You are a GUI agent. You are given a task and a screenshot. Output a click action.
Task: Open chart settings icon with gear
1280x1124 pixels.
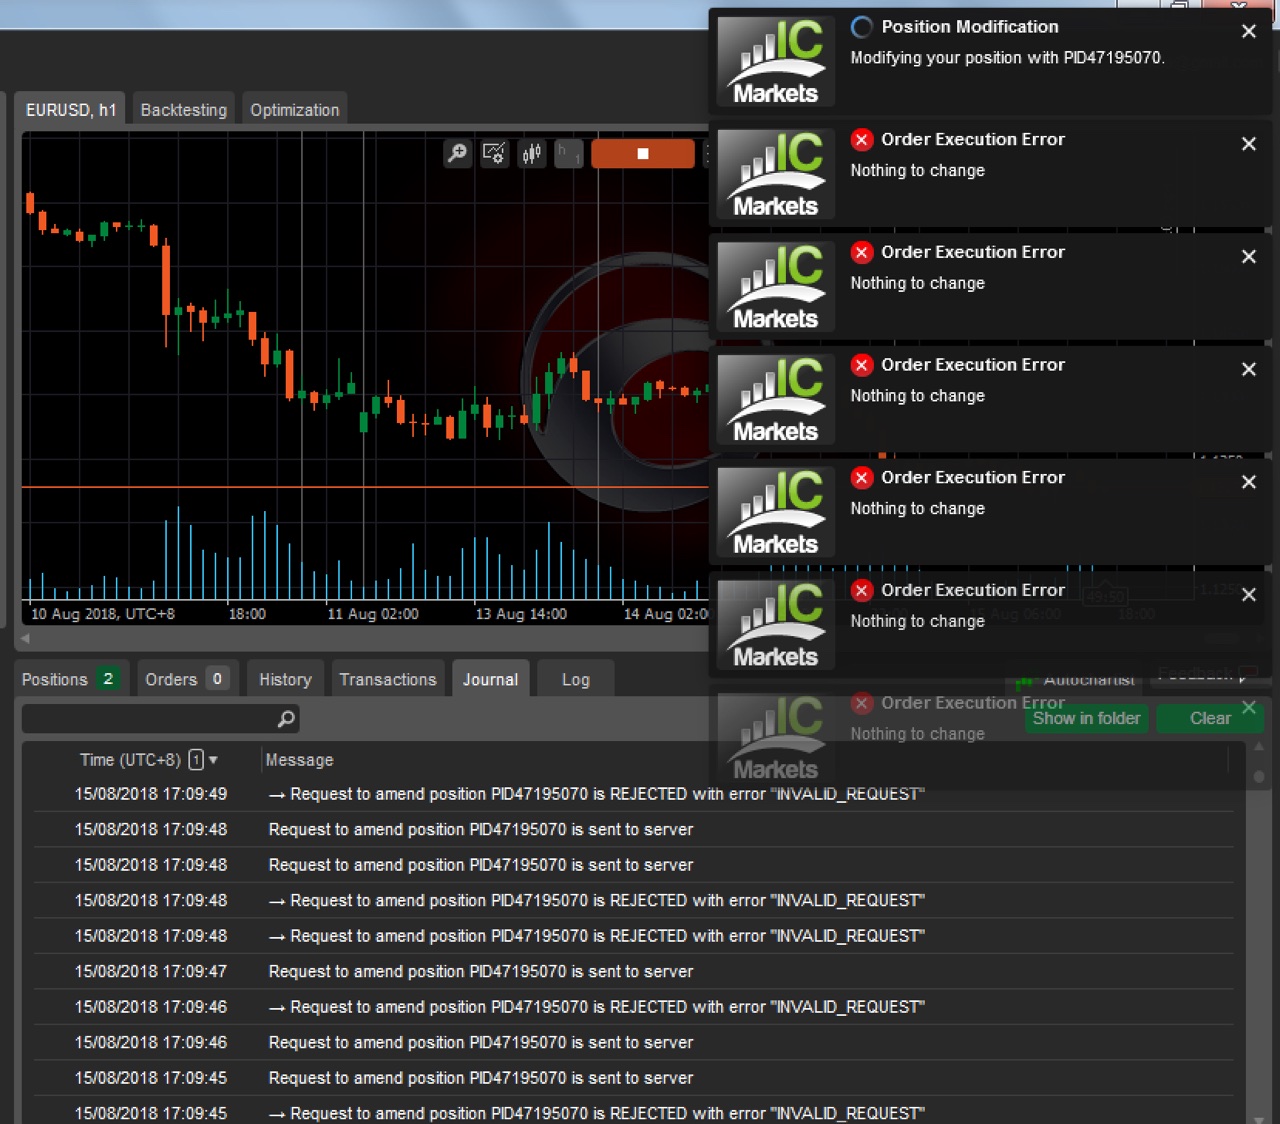coord(494,153)
